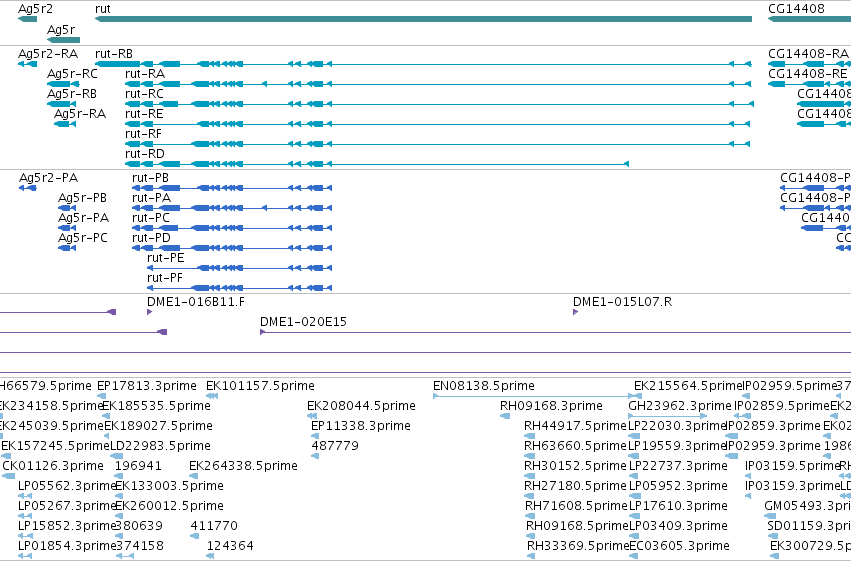Image resolution: width=851 pixels, height=561 pixels.
Task: Click the CG14408-RA transcript label
Action: (x=808, y=54)
